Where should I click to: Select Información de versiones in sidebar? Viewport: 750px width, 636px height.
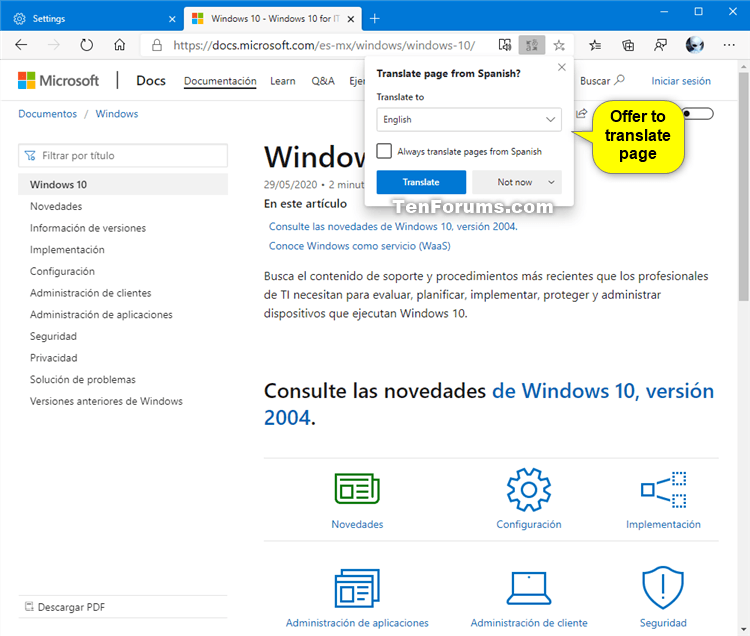(88, 228)
